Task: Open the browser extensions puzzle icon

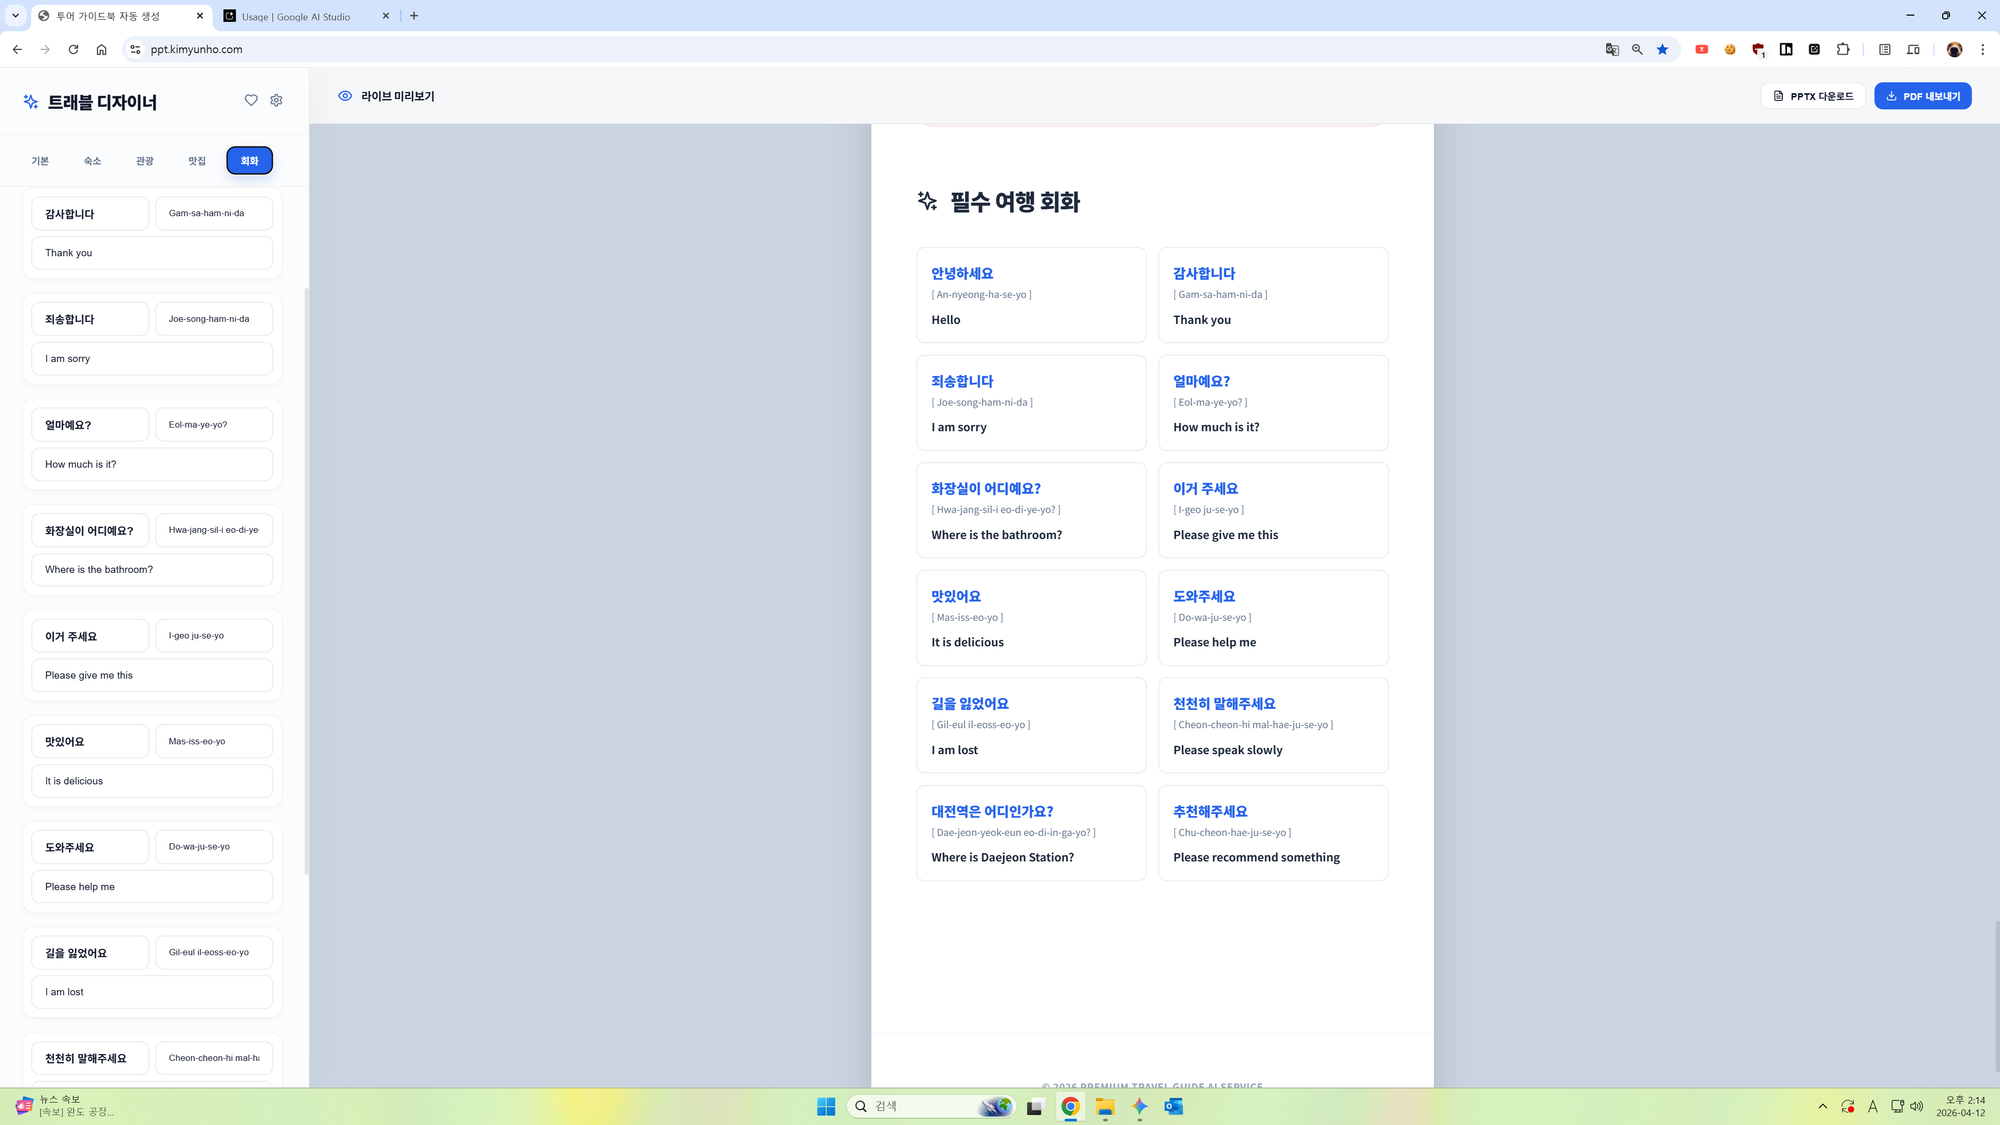Action: coord(1843,49)
